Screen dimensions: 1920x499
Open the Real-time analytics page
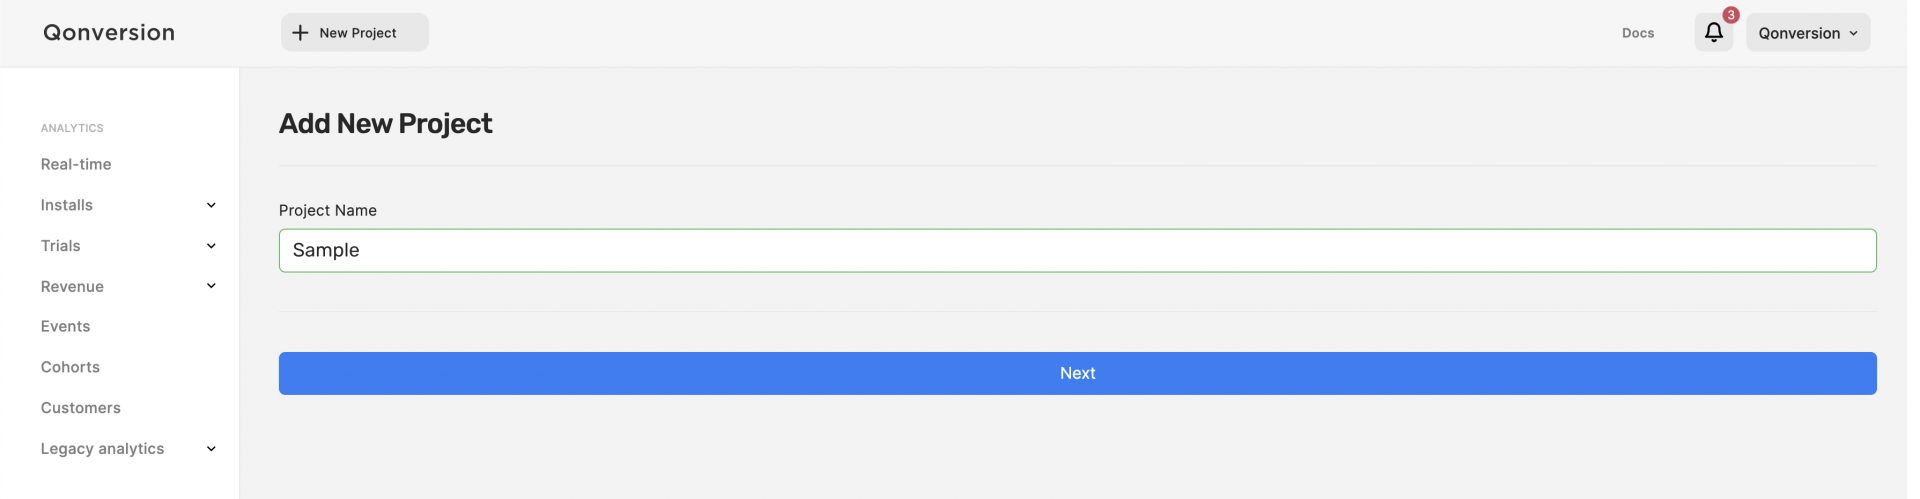coord(76,164)
